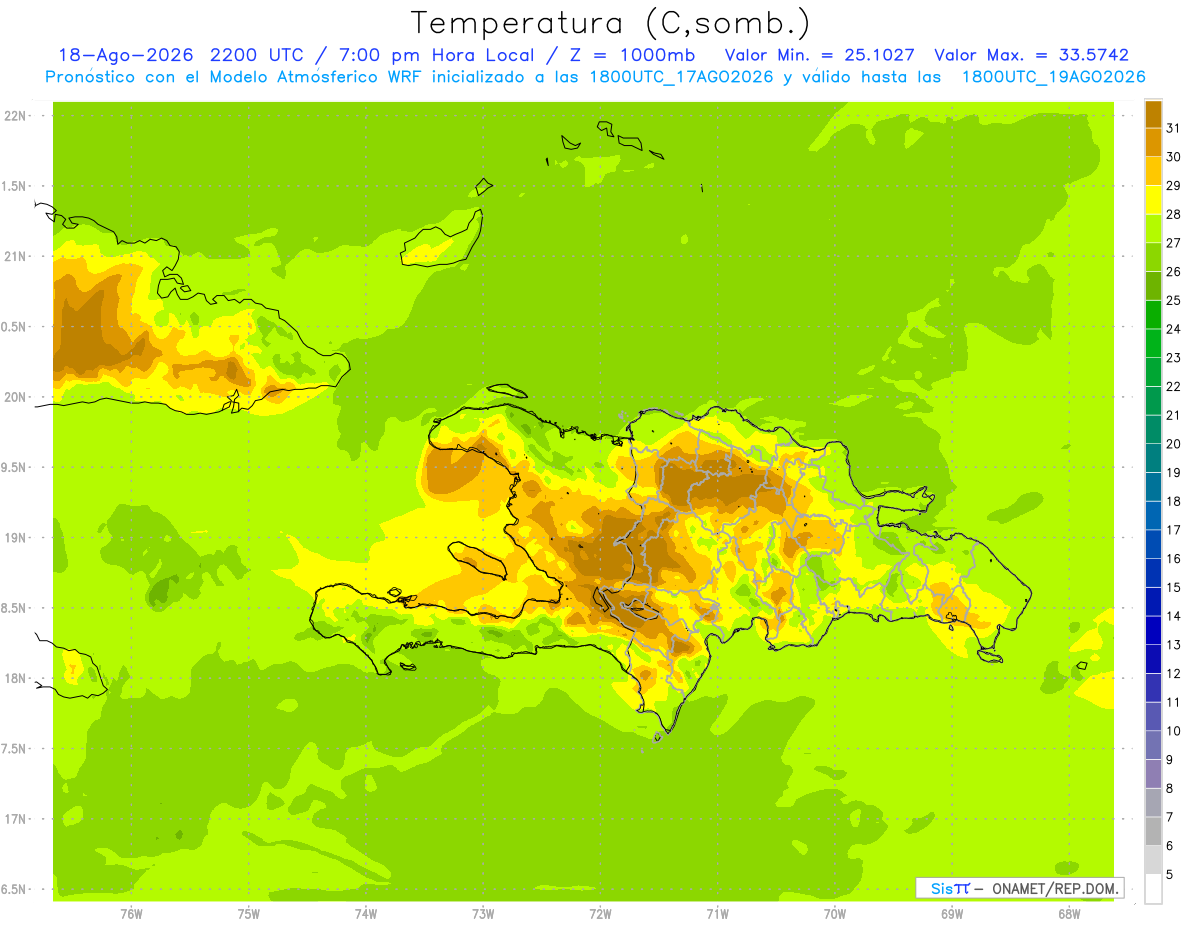Click the legend value "25"

[x=1173, y=300]
